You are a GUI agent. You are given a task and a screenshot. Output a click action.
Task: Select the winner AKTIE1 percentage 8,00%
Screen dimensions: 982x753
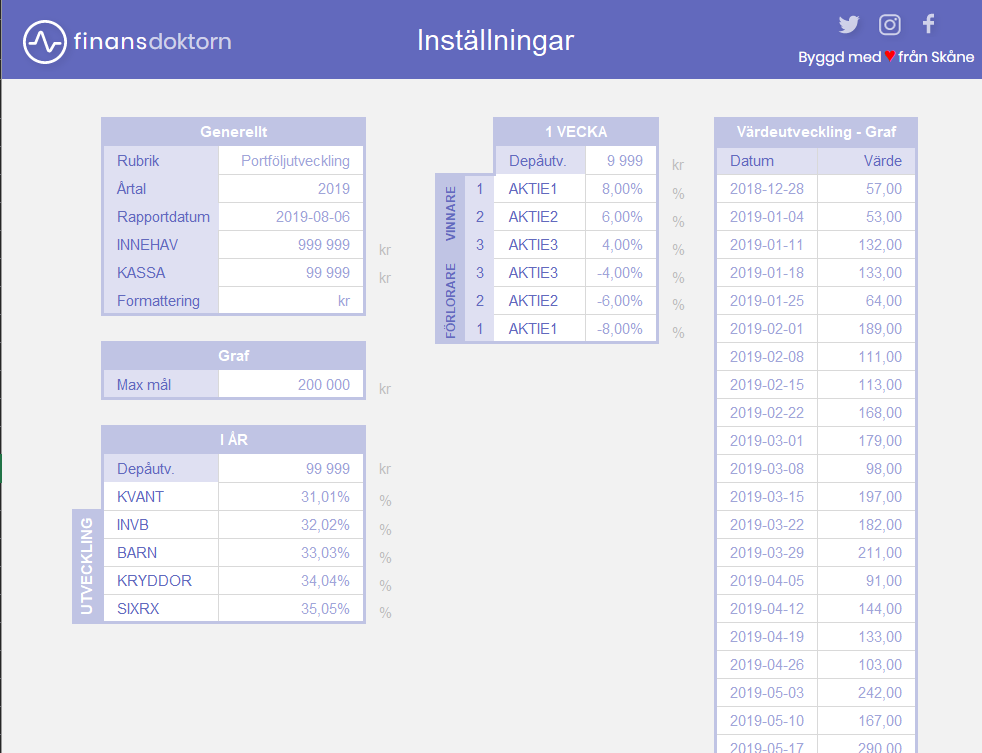pos(621,189)
